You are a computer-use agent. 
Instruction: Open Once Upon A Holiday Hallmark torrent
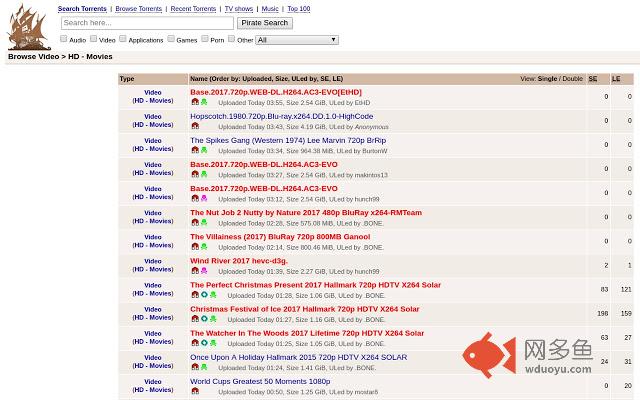tap(298, 357)
